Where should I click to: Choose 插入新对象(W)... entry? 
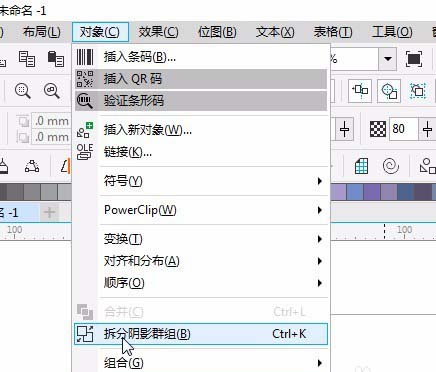201,130
